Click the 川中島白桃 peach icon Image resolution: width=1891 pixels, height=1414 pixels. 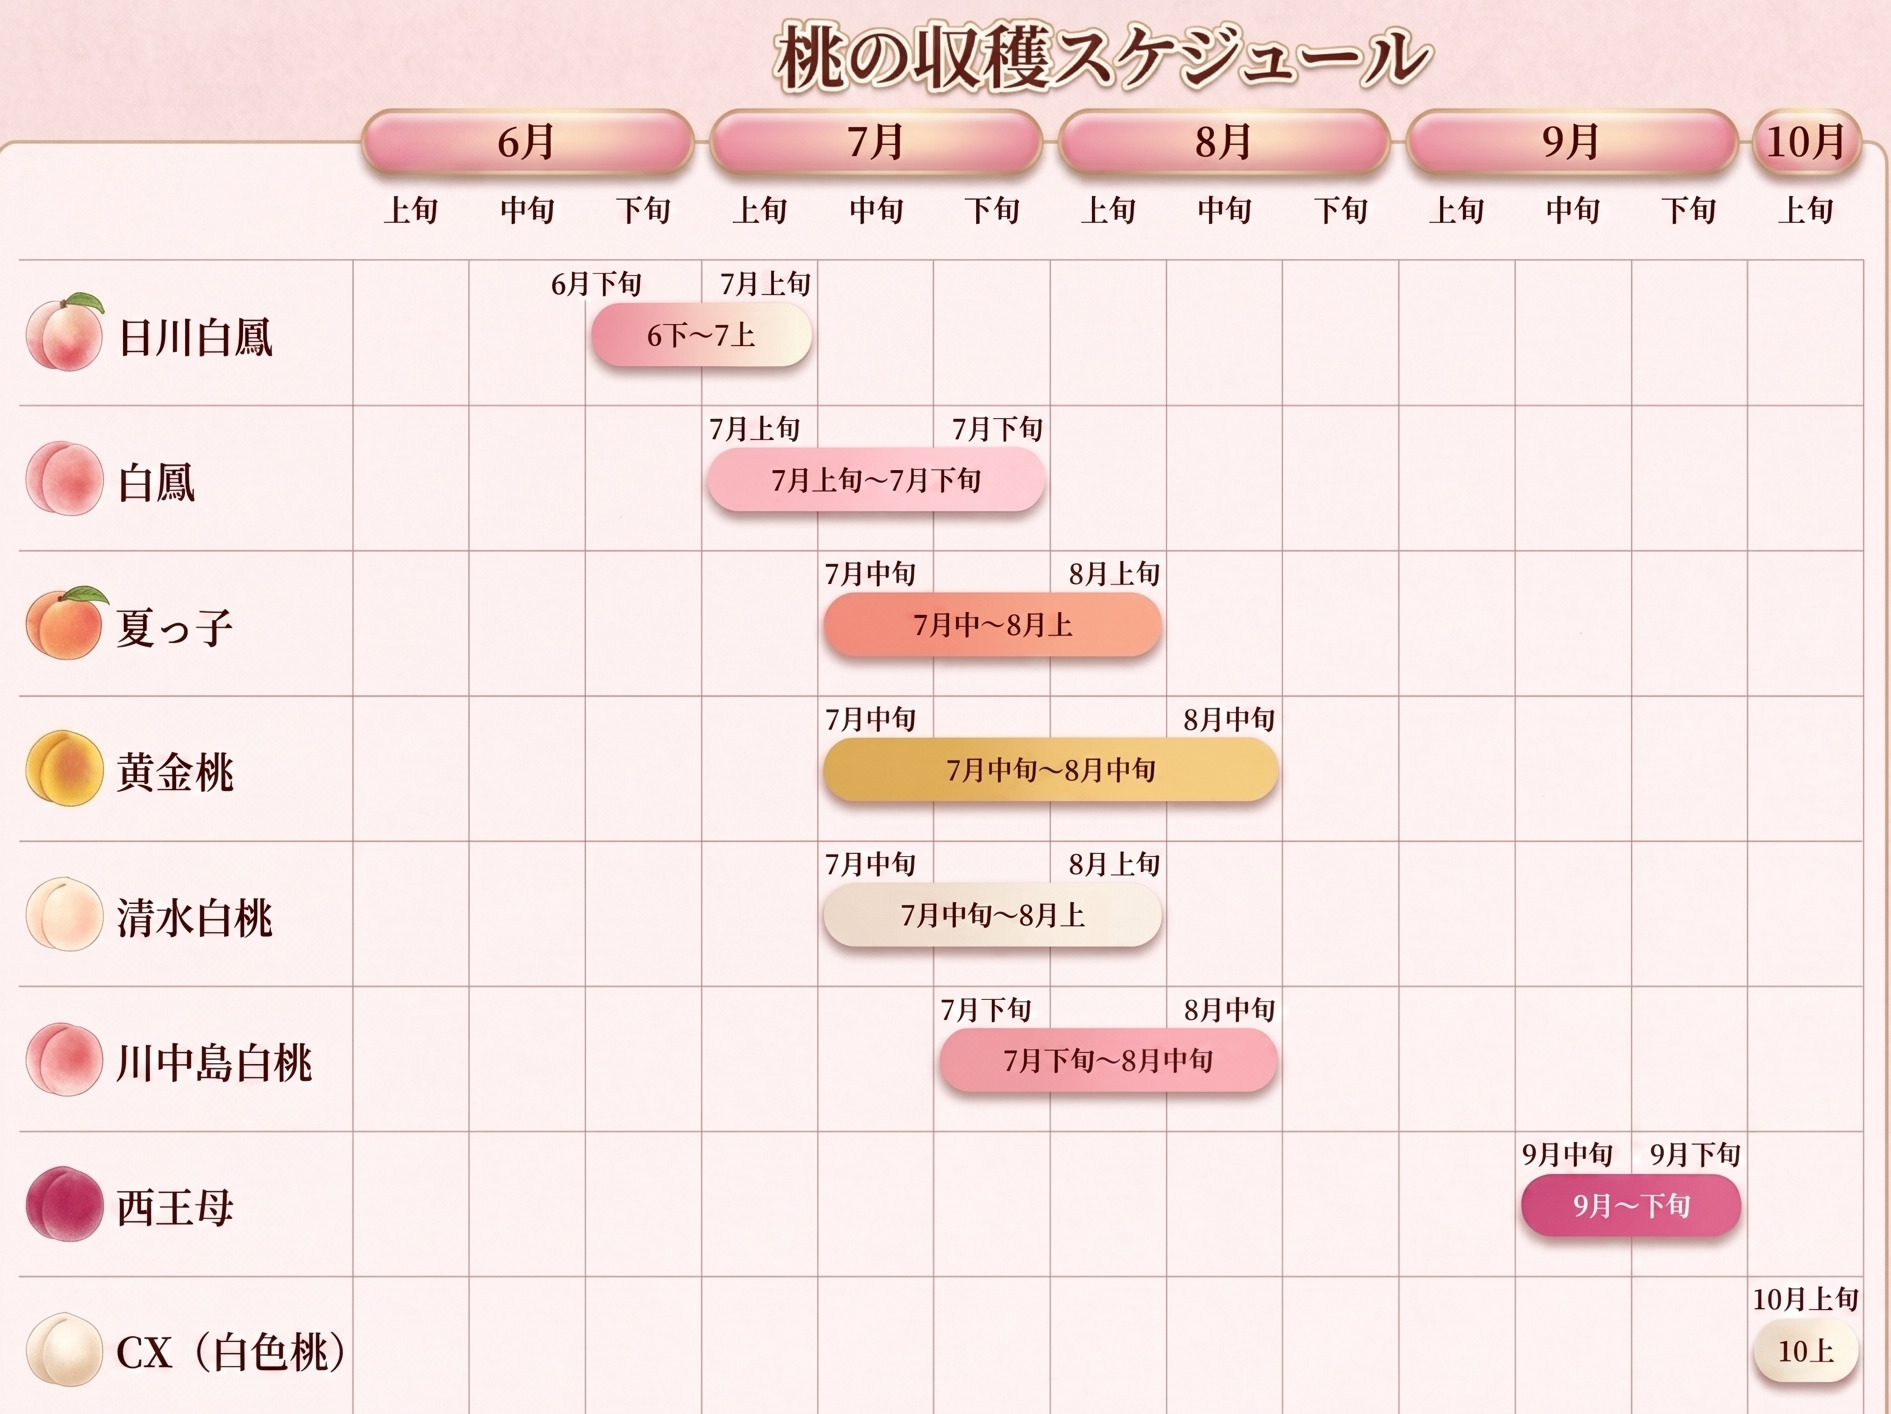click(65, 1059)
